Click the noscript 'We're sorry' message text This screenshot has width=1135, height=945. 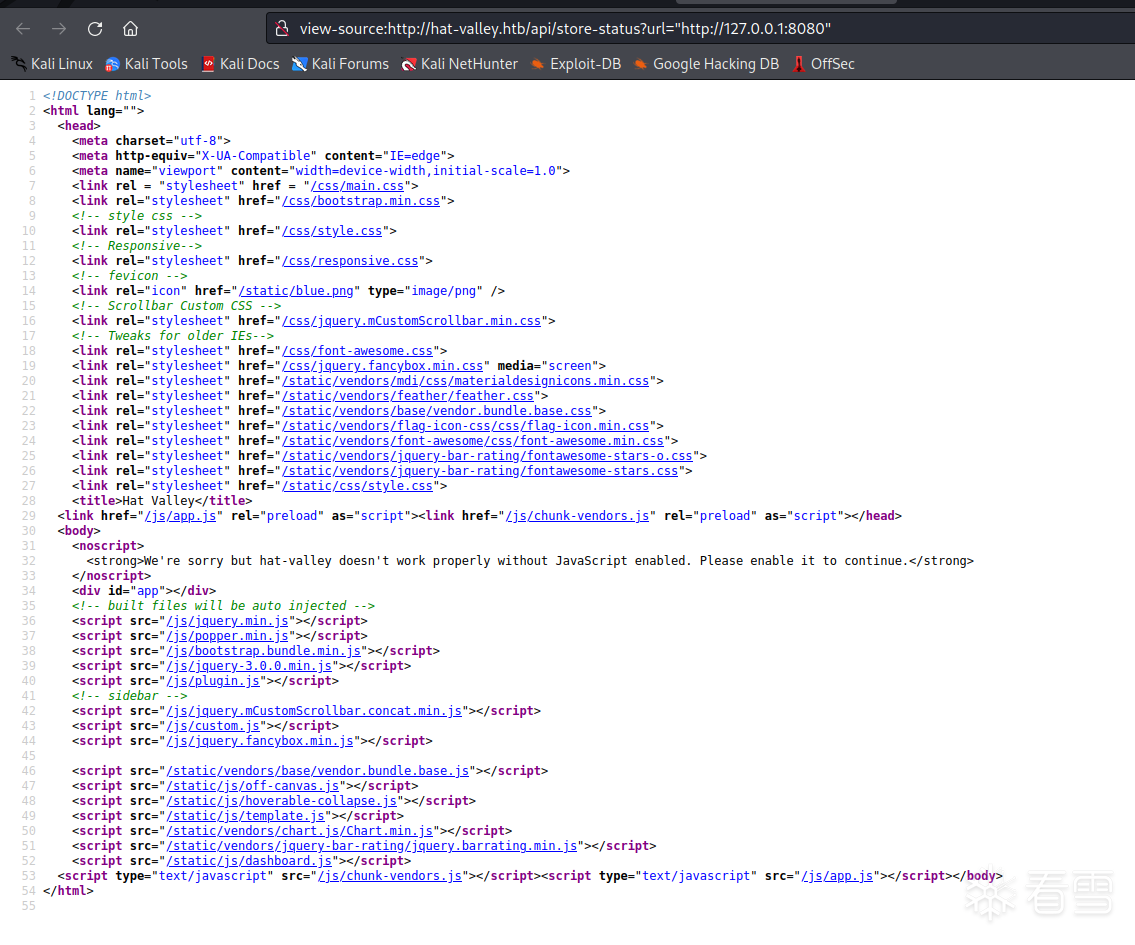tap(526, 561)
